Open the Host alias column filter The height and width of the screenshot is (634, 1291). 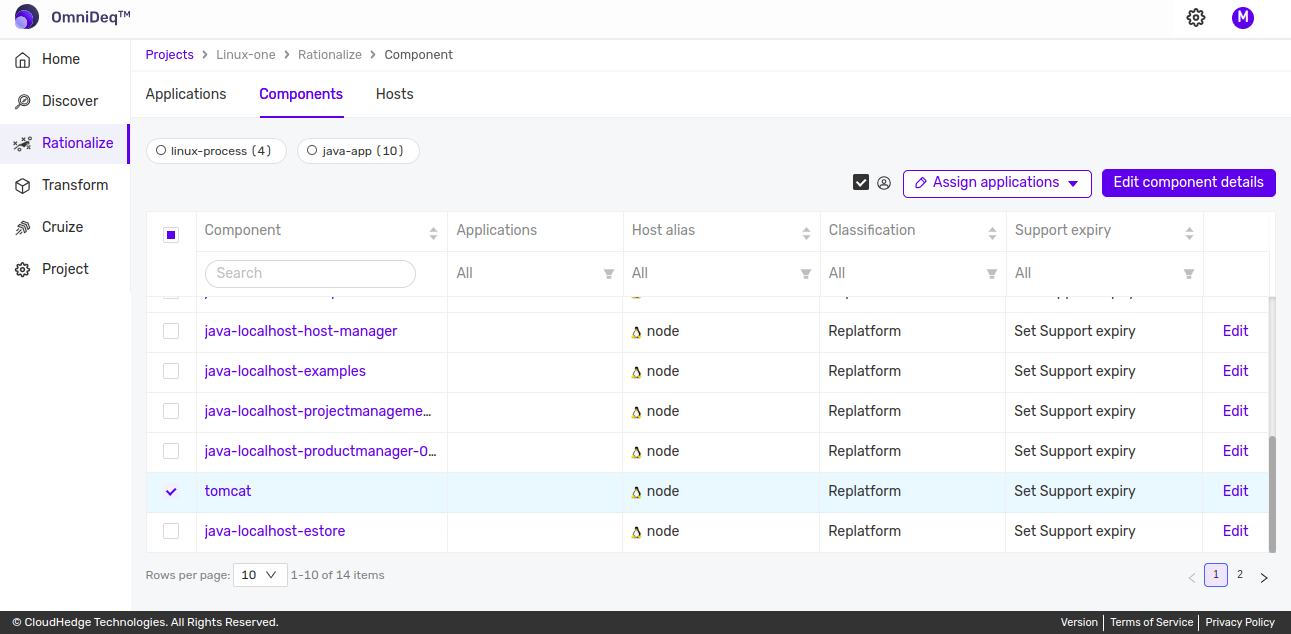(x=806, y=274)
